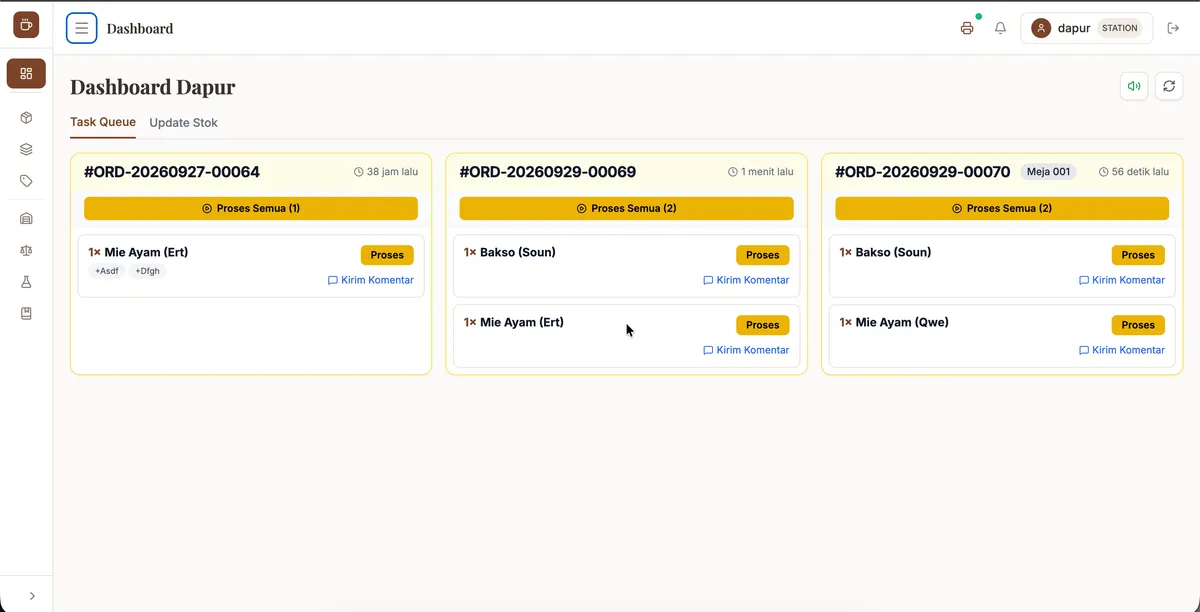1200x612 pixels.
Task: Expand the sidebar with bottom chevron
Action: coord(32,596)
